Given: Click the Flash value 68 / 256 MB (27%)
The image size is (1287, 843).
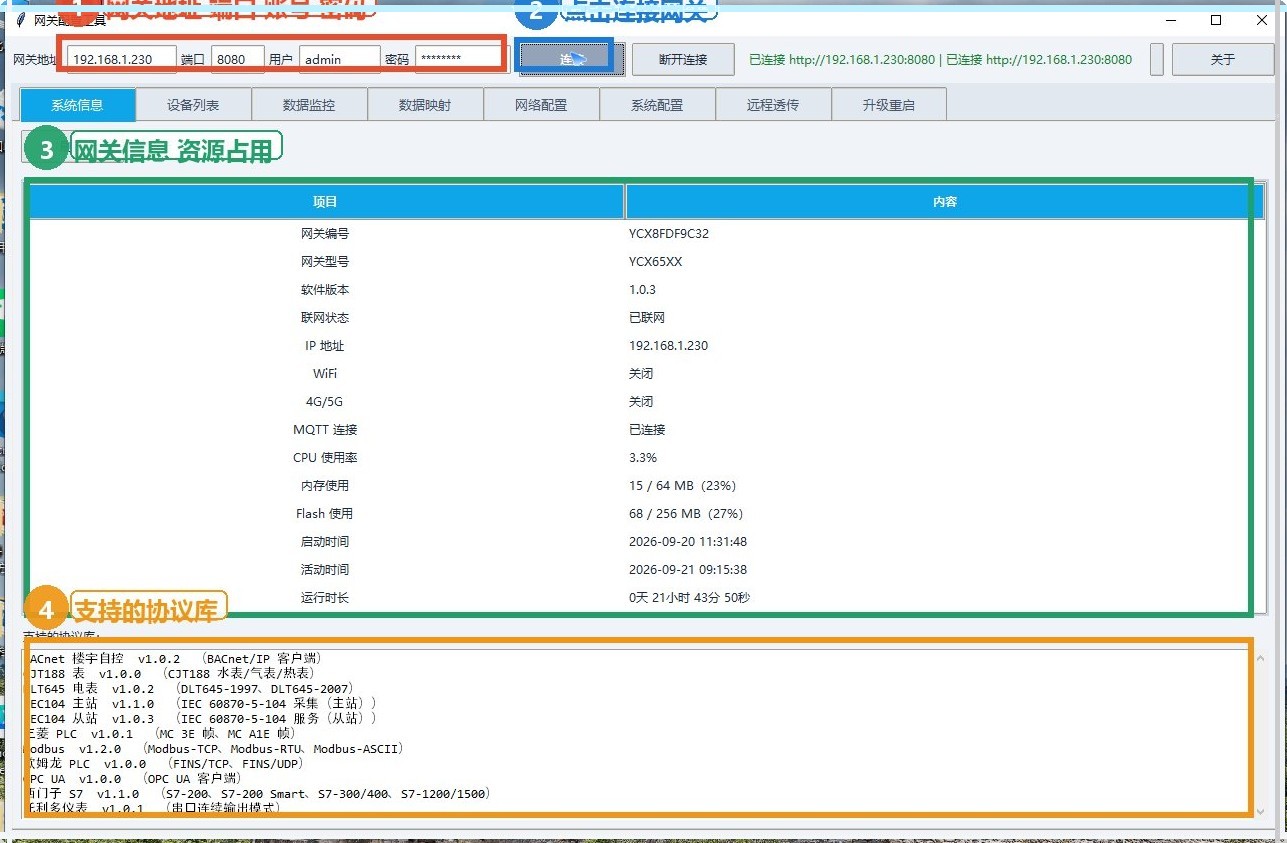Looking at the screenshot, I should [x=686, y=513].
